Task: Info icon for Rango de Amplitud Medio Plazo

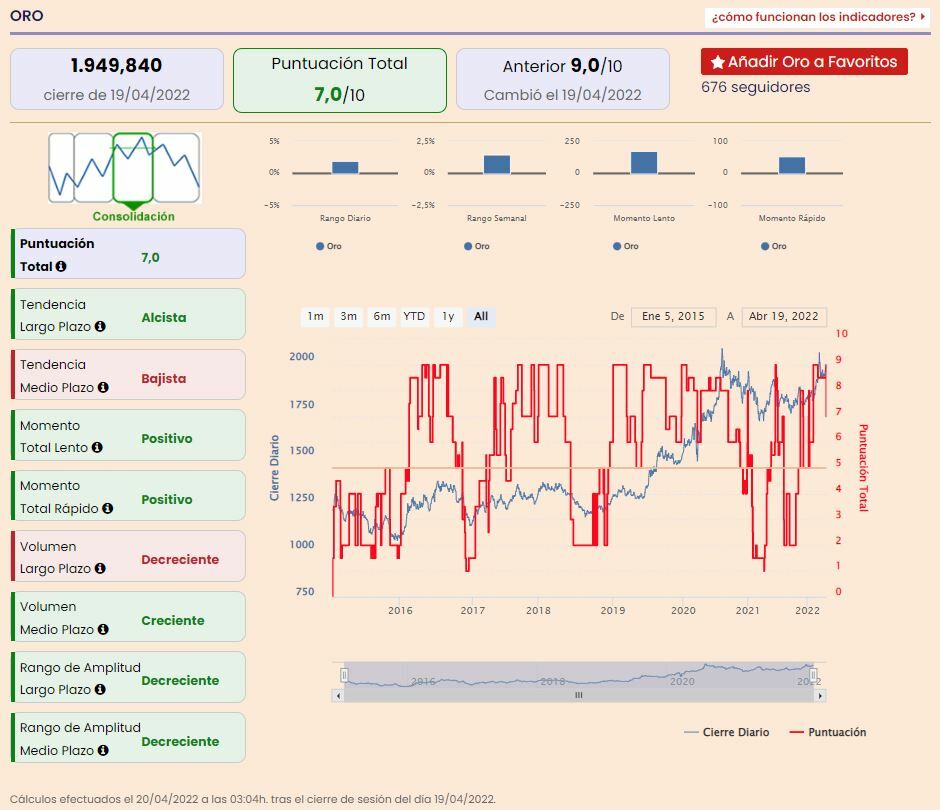Action: coord(103,750)
